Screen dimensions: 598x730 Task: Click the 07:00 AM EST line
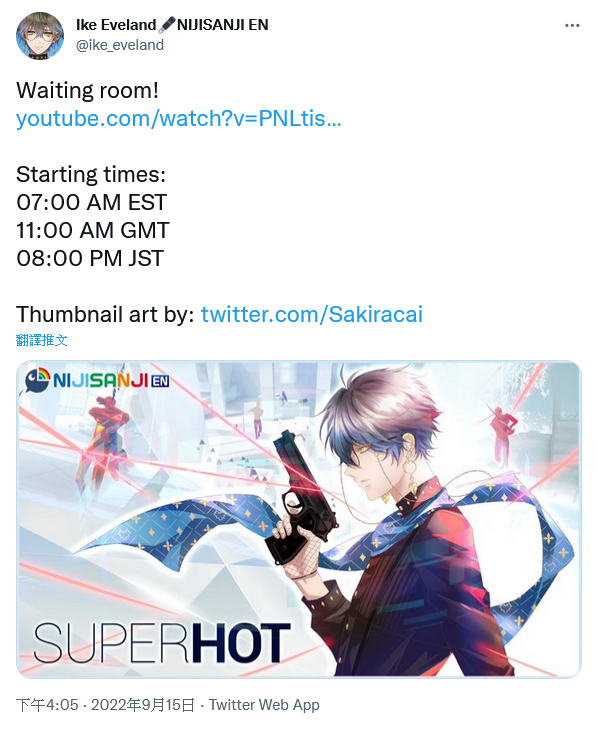tap(91, 203)
